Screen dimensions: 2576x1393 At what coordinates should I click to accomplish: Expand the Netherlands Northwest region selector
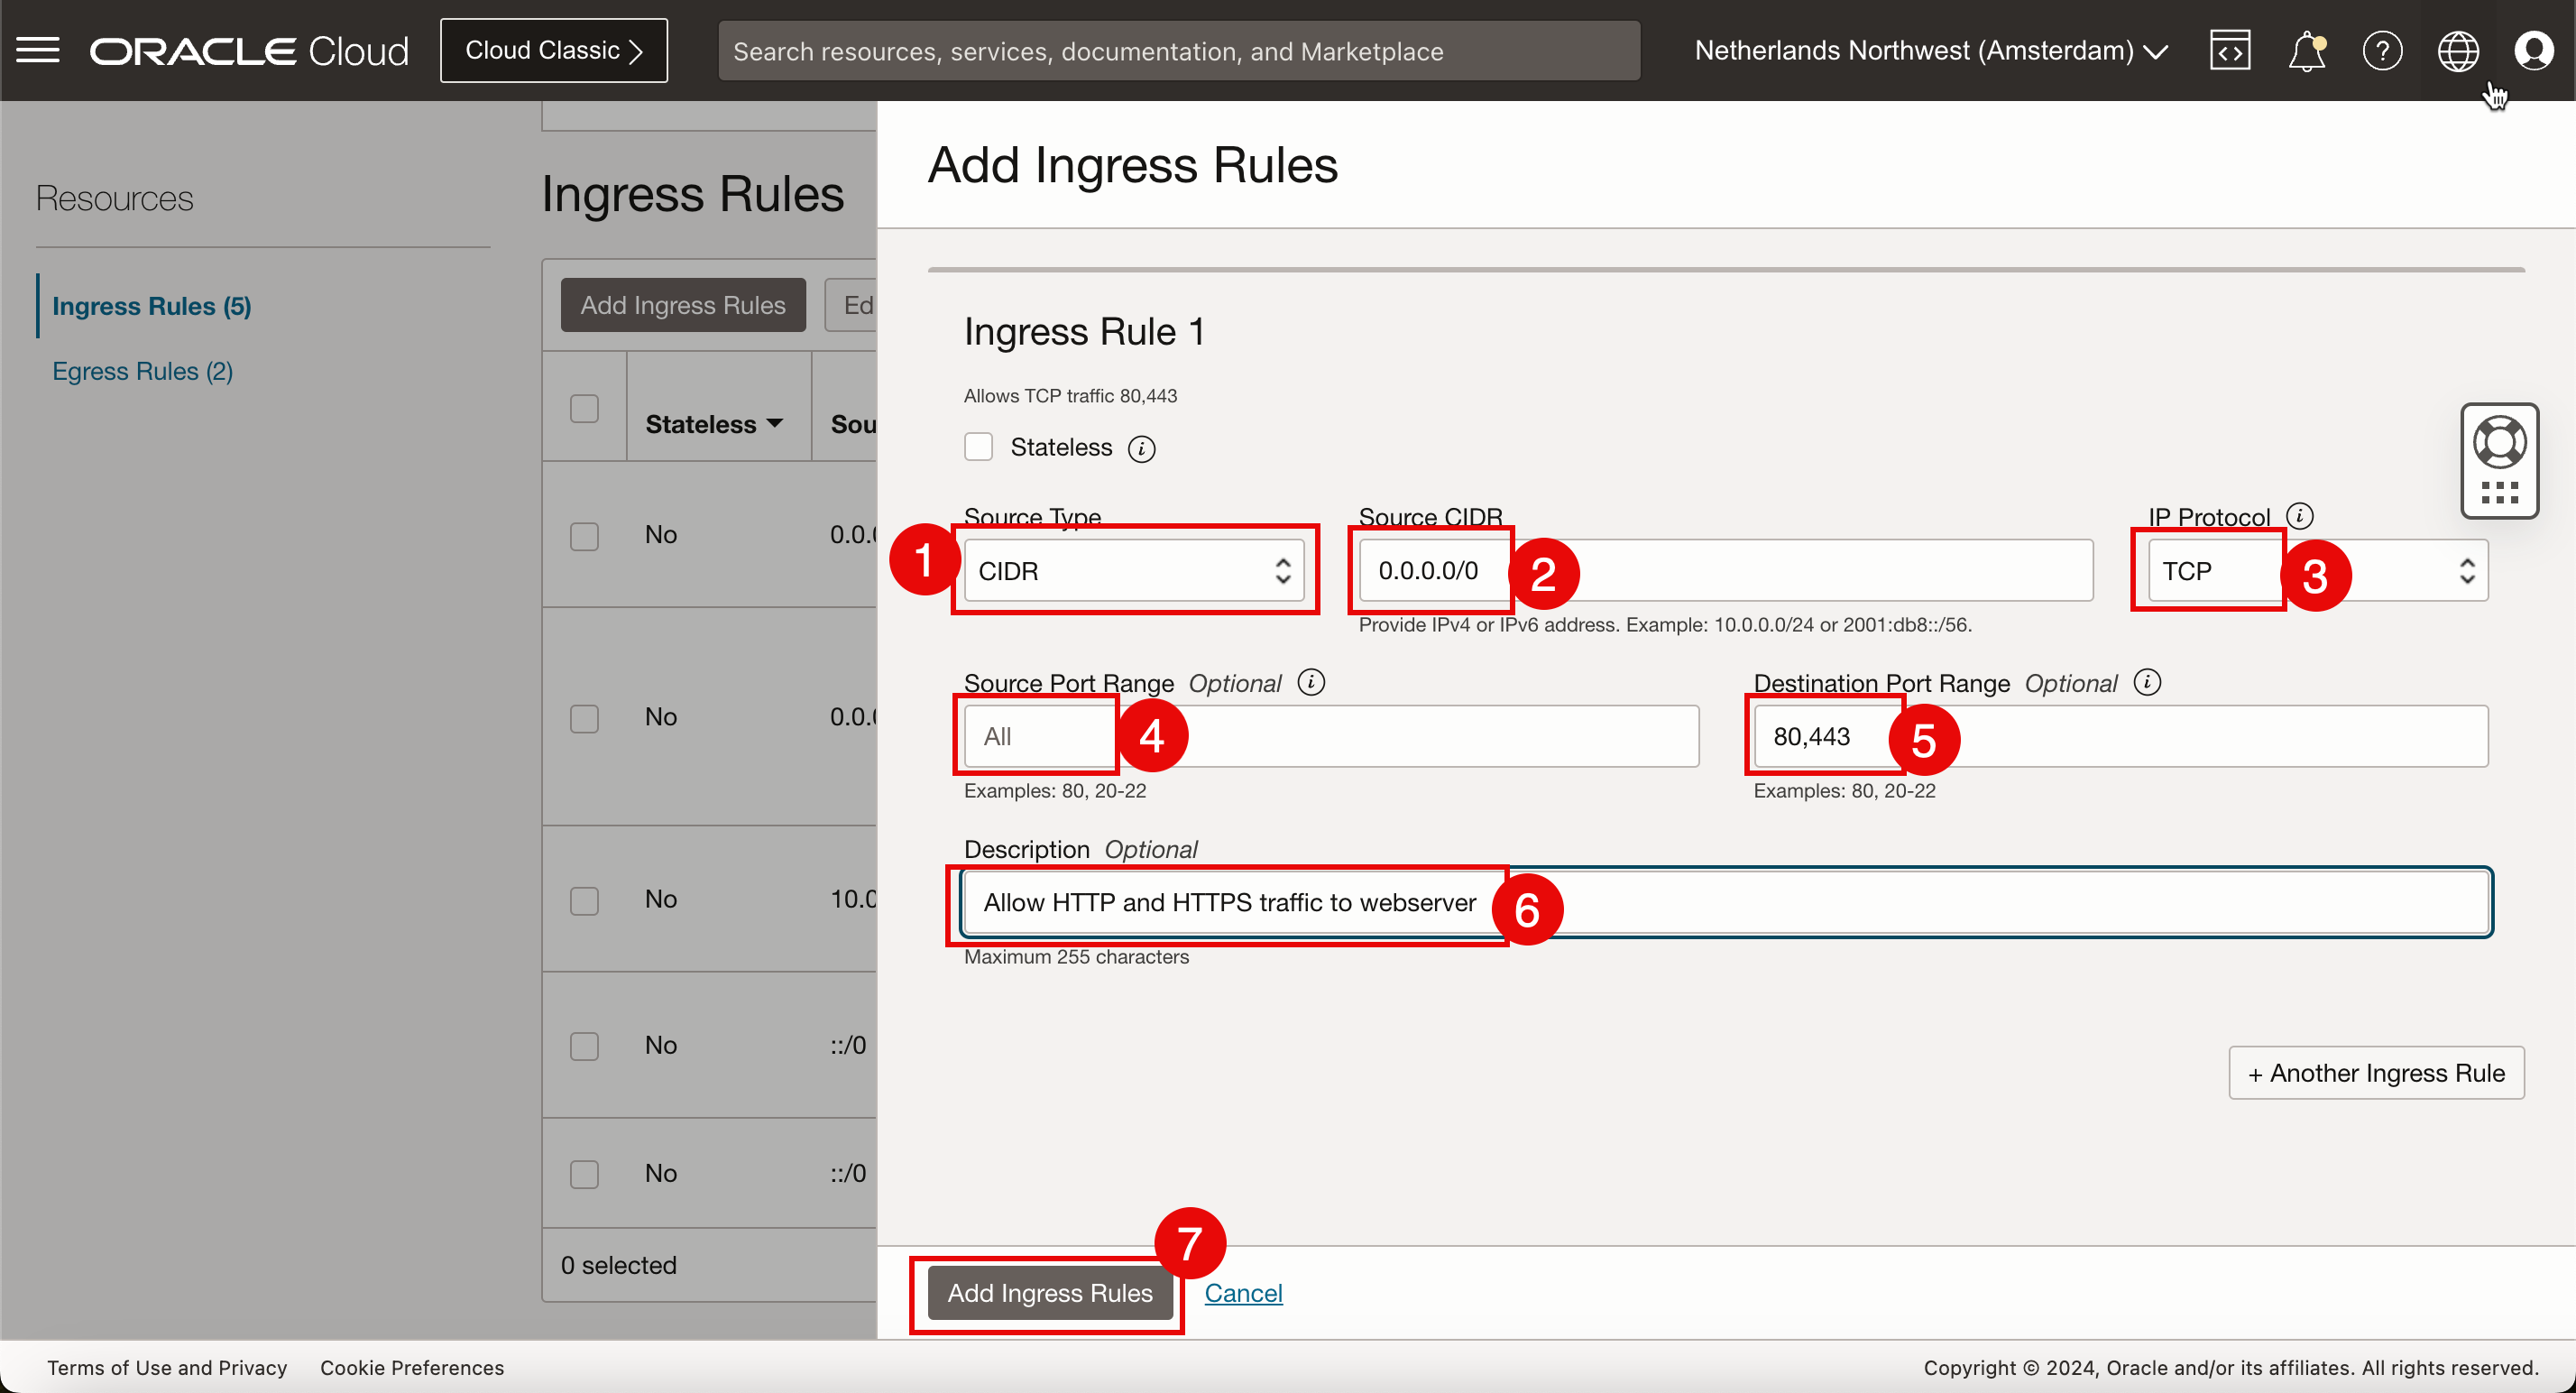pyautogui.click(x=1930, y=50)
